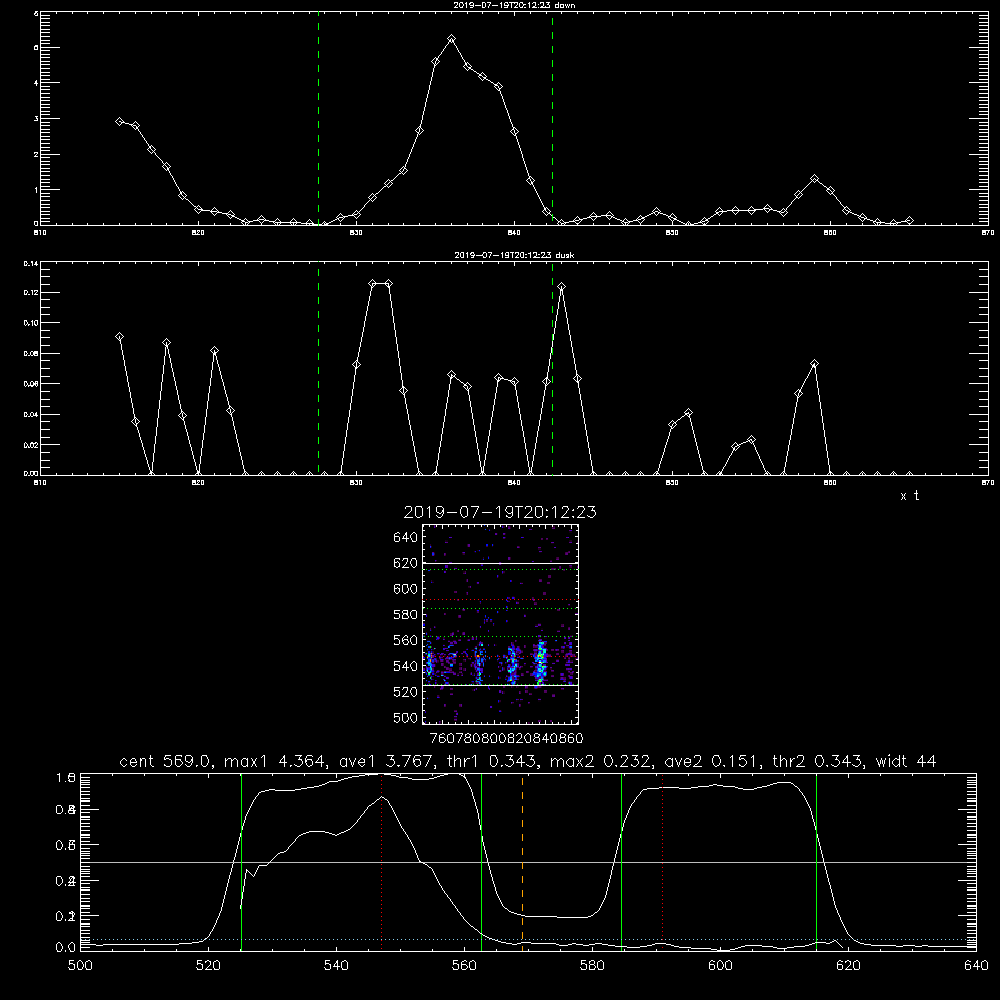Click the left green dashed line in the dawn plot
The height and width of the screenshot is (1000, 1000).
click(x=318, y=121)
